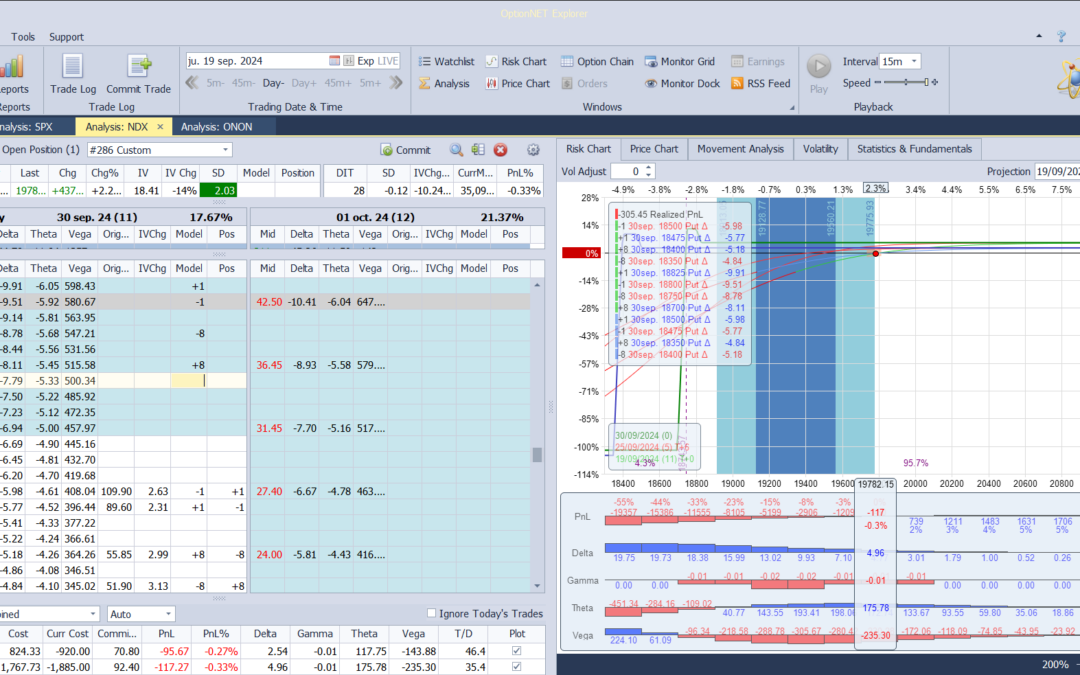Click the 42.50 Mid price cell

pos(268,302)
